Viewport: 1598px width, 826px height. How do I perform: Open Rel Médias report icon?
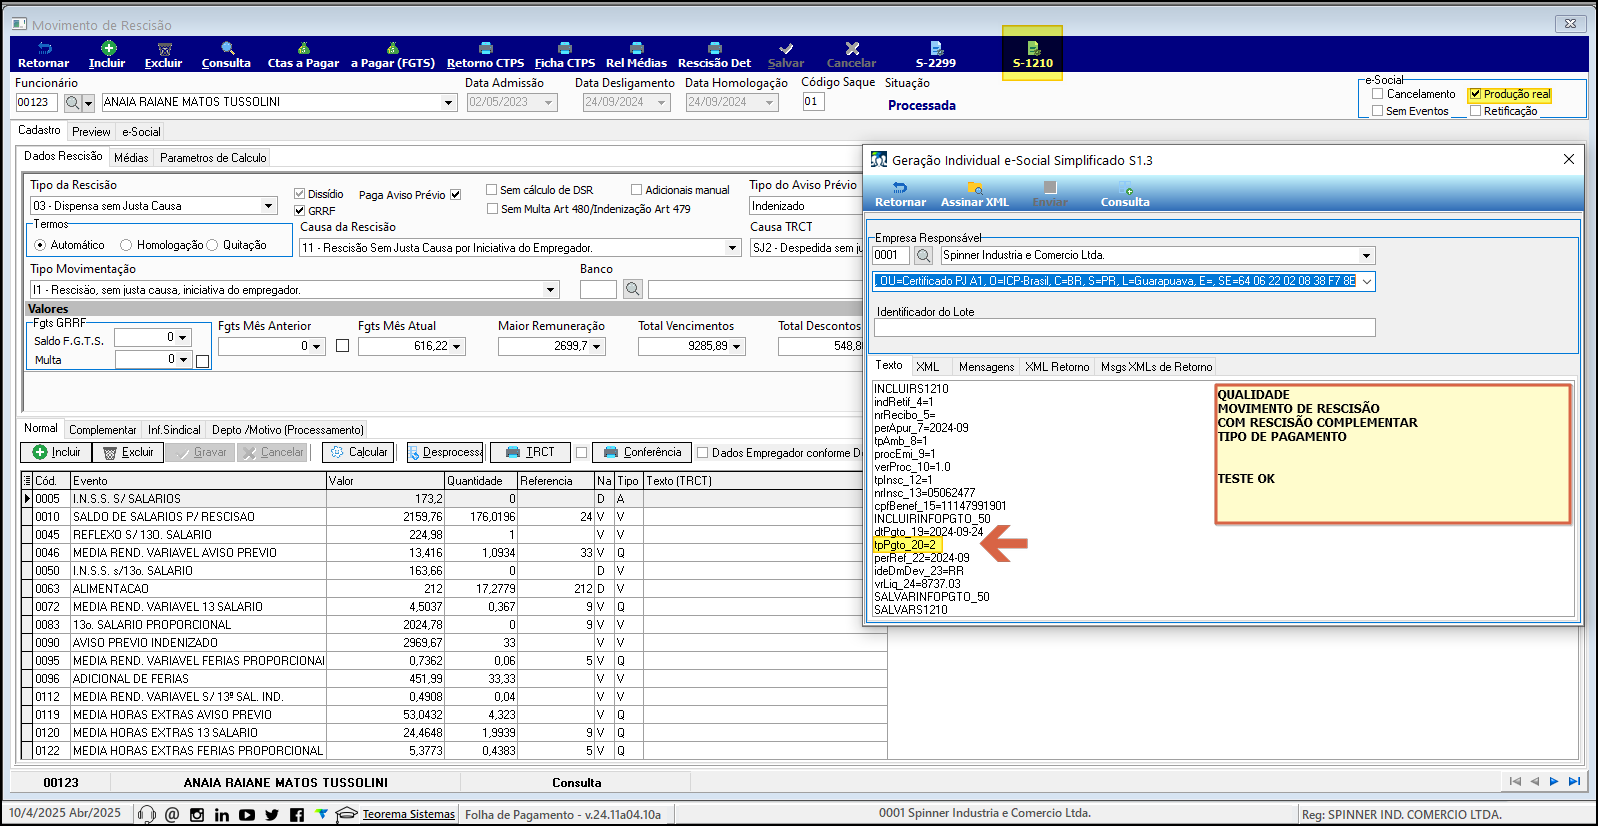click(x=636, y=55)
